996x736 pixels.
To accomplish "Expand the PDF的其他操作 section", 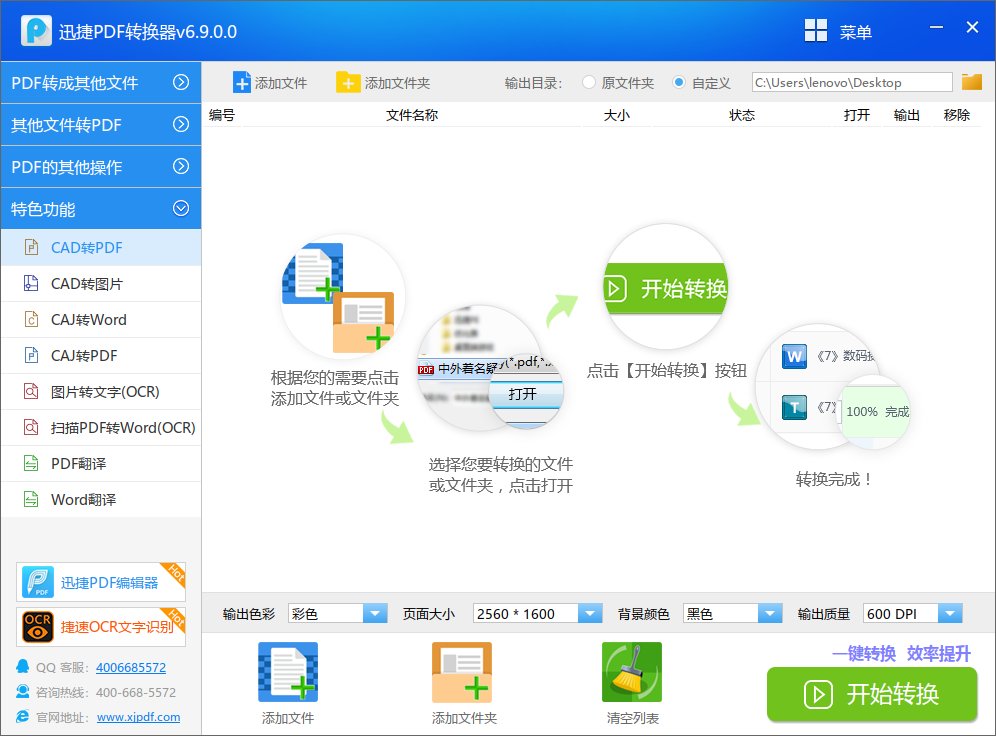I will 101,166.
